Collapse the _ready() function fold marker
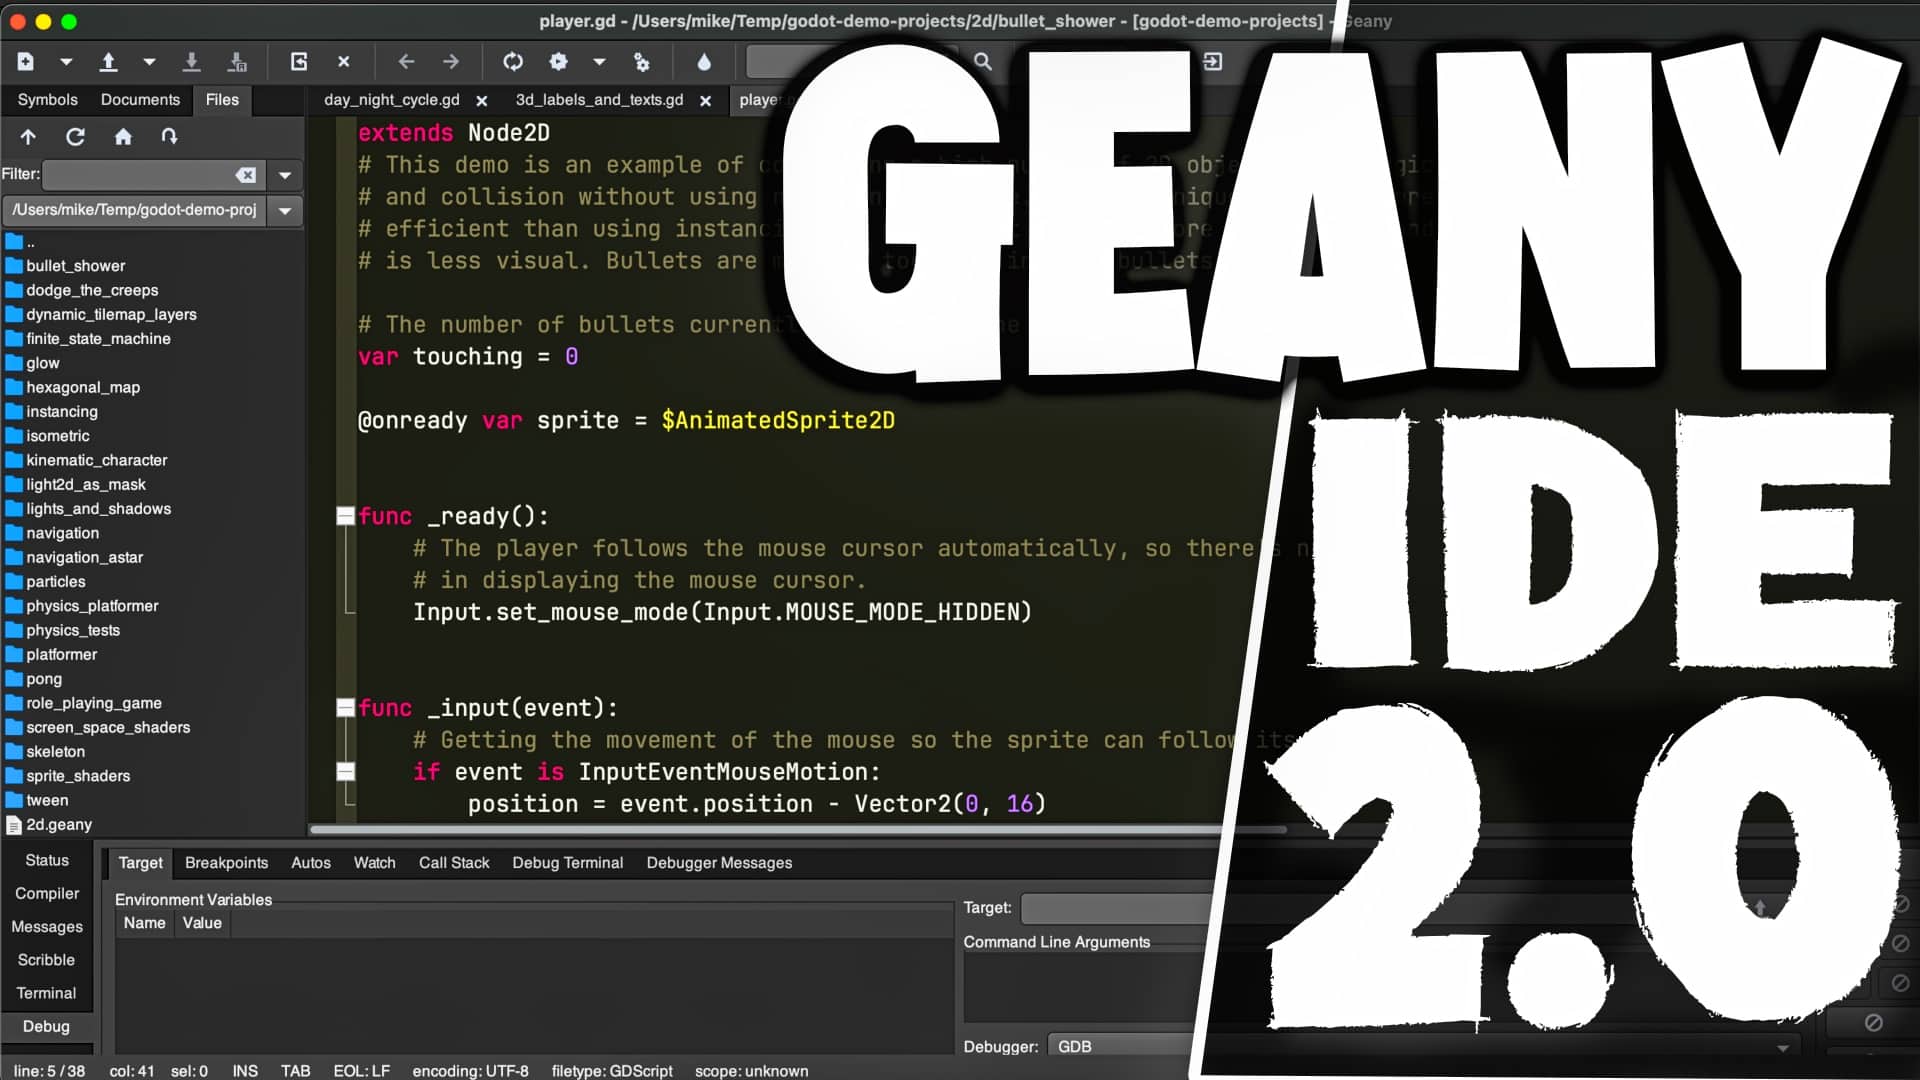The width and height of the screenshot is (1920, 1080). click(346, 516)
